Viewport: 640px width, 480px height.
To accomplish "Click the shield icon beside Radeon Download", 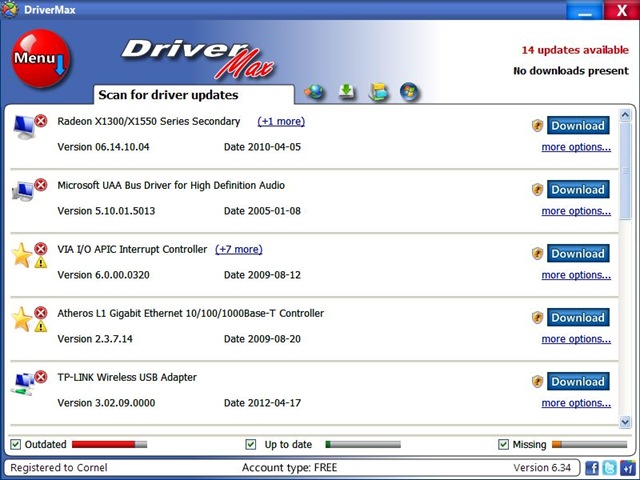I will [538, 125].
